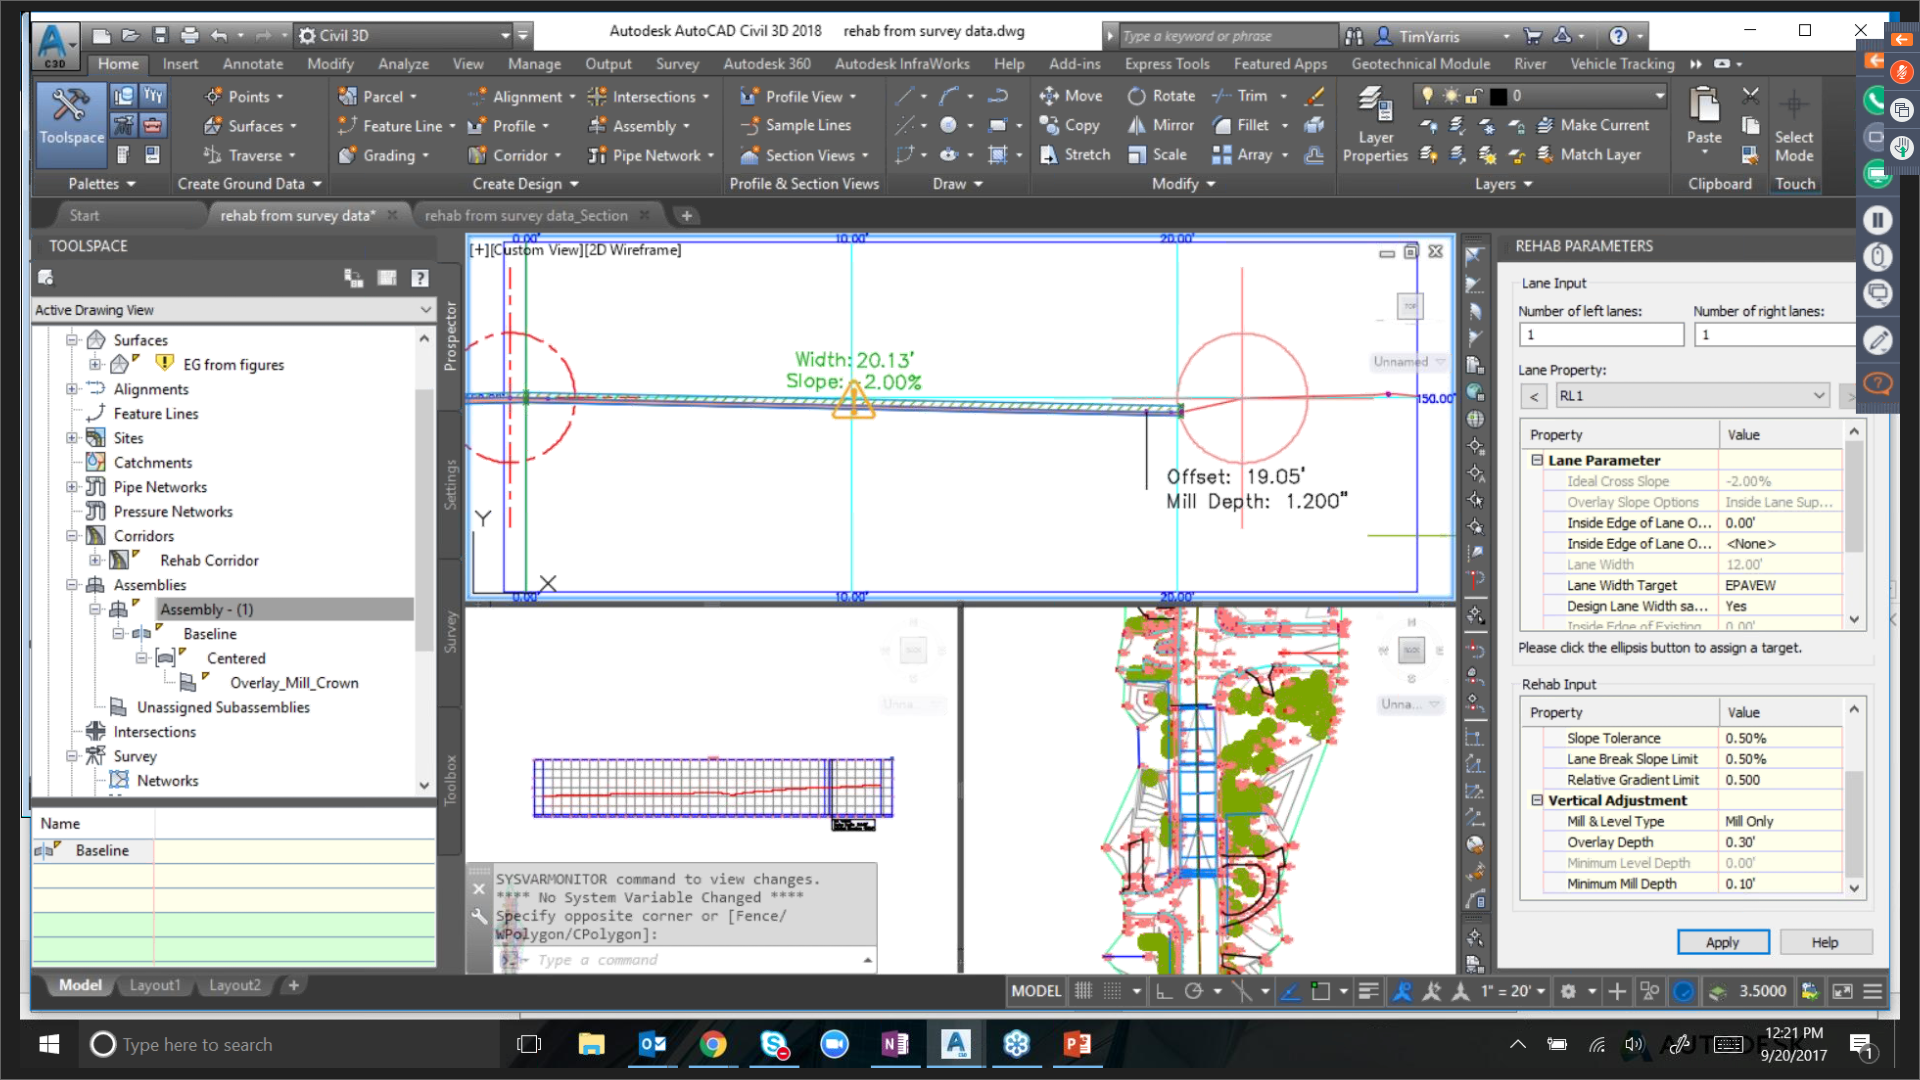Toggle lineweight display in status bar
Viewport: 1920px width, 1080px height.
point(1368,991)
